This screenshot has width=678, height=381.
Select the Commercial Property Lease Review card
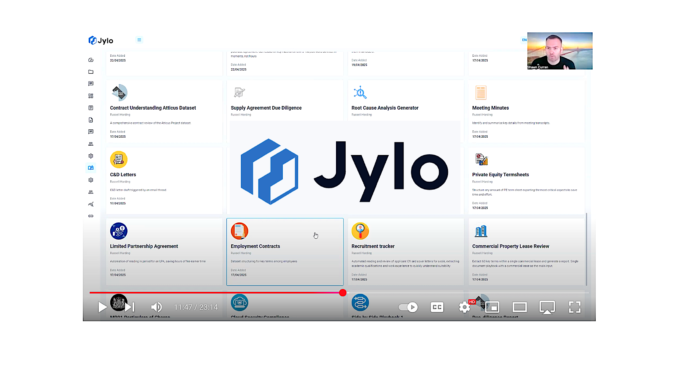(x=526, y=252)
